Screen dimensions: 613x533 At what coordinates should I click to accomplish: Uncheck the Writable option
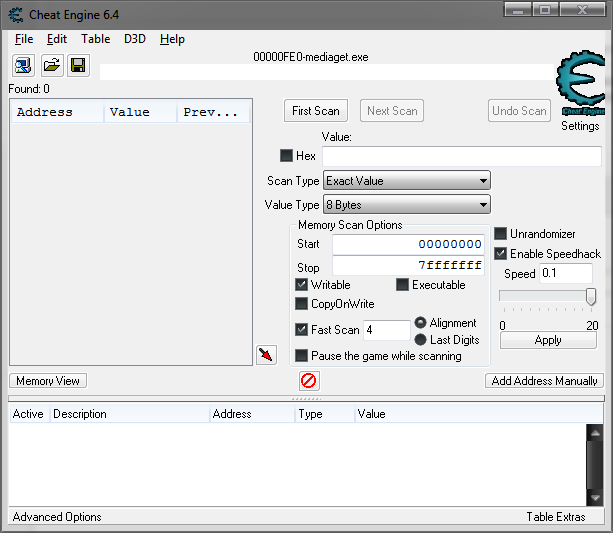click(x=301, y=284)
